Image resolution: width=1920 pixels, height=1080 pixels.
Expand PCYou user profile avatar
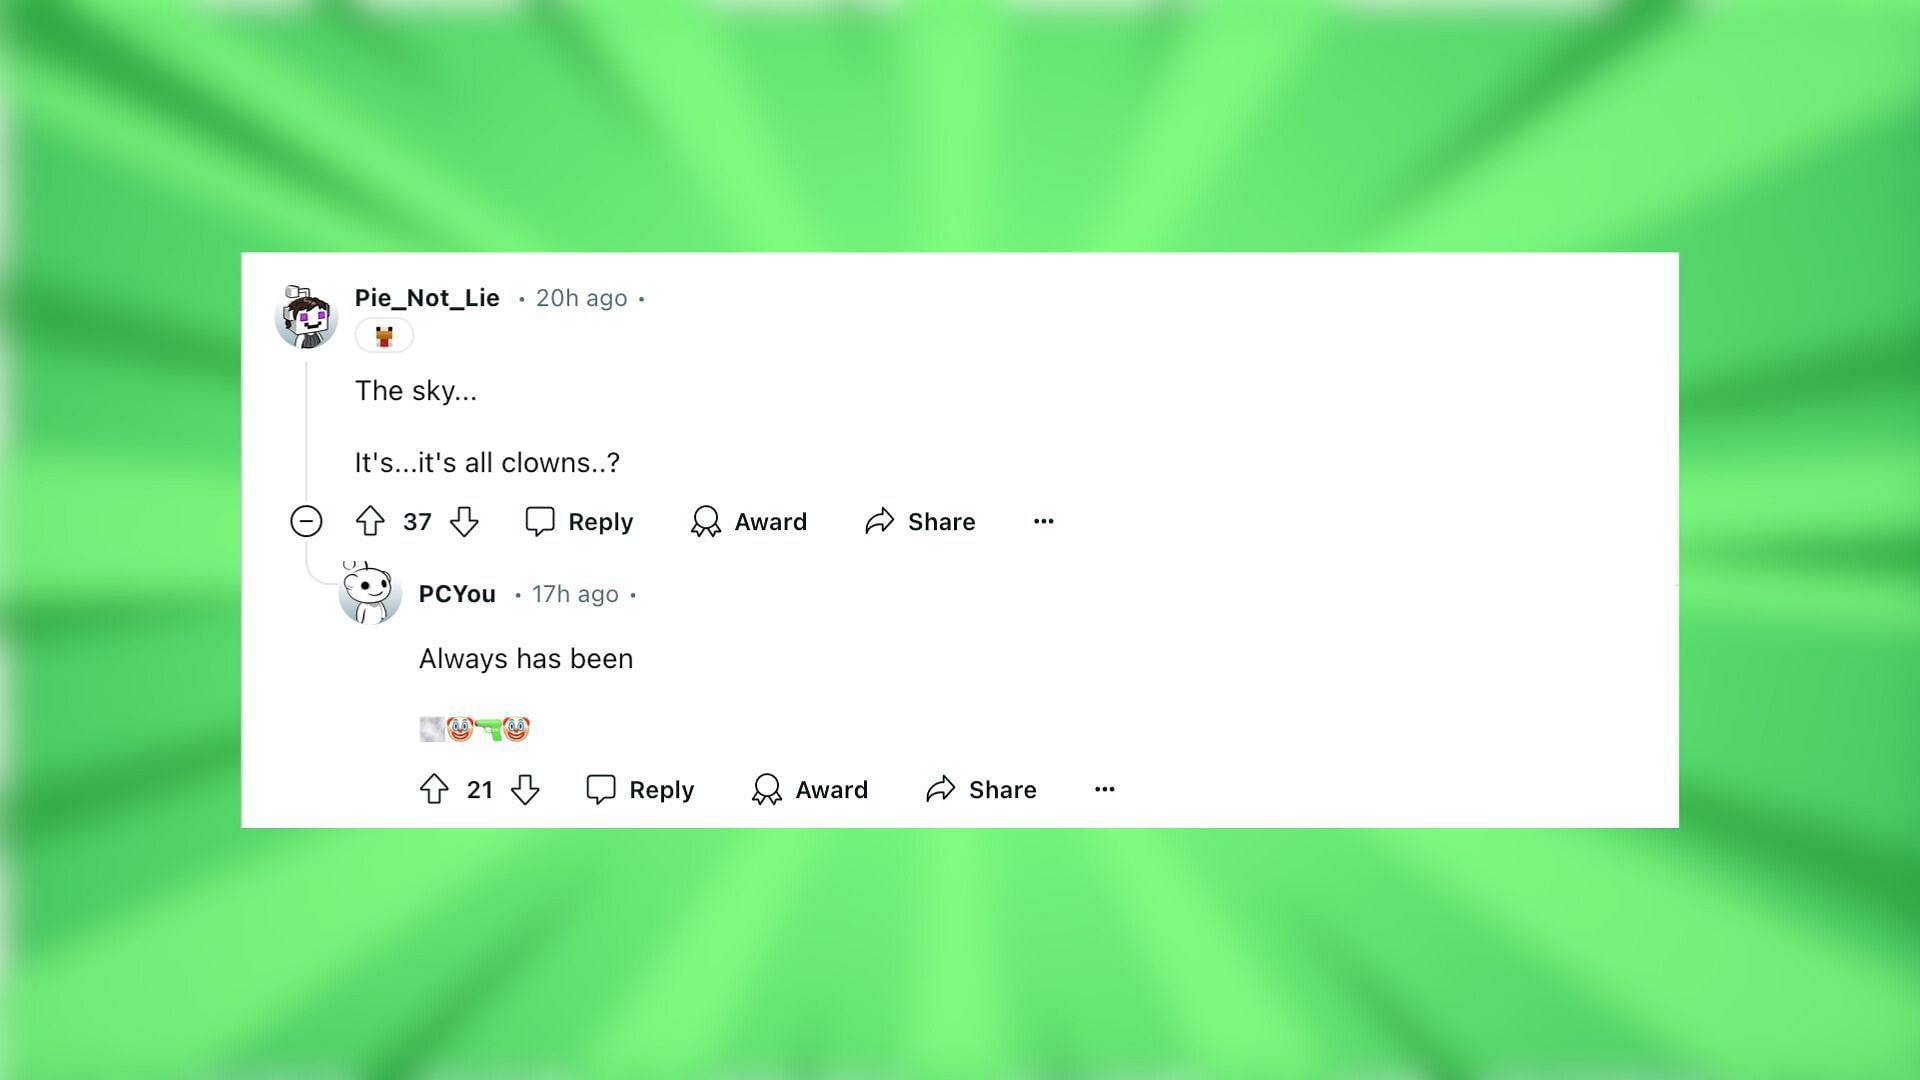(x=367, y=593)
